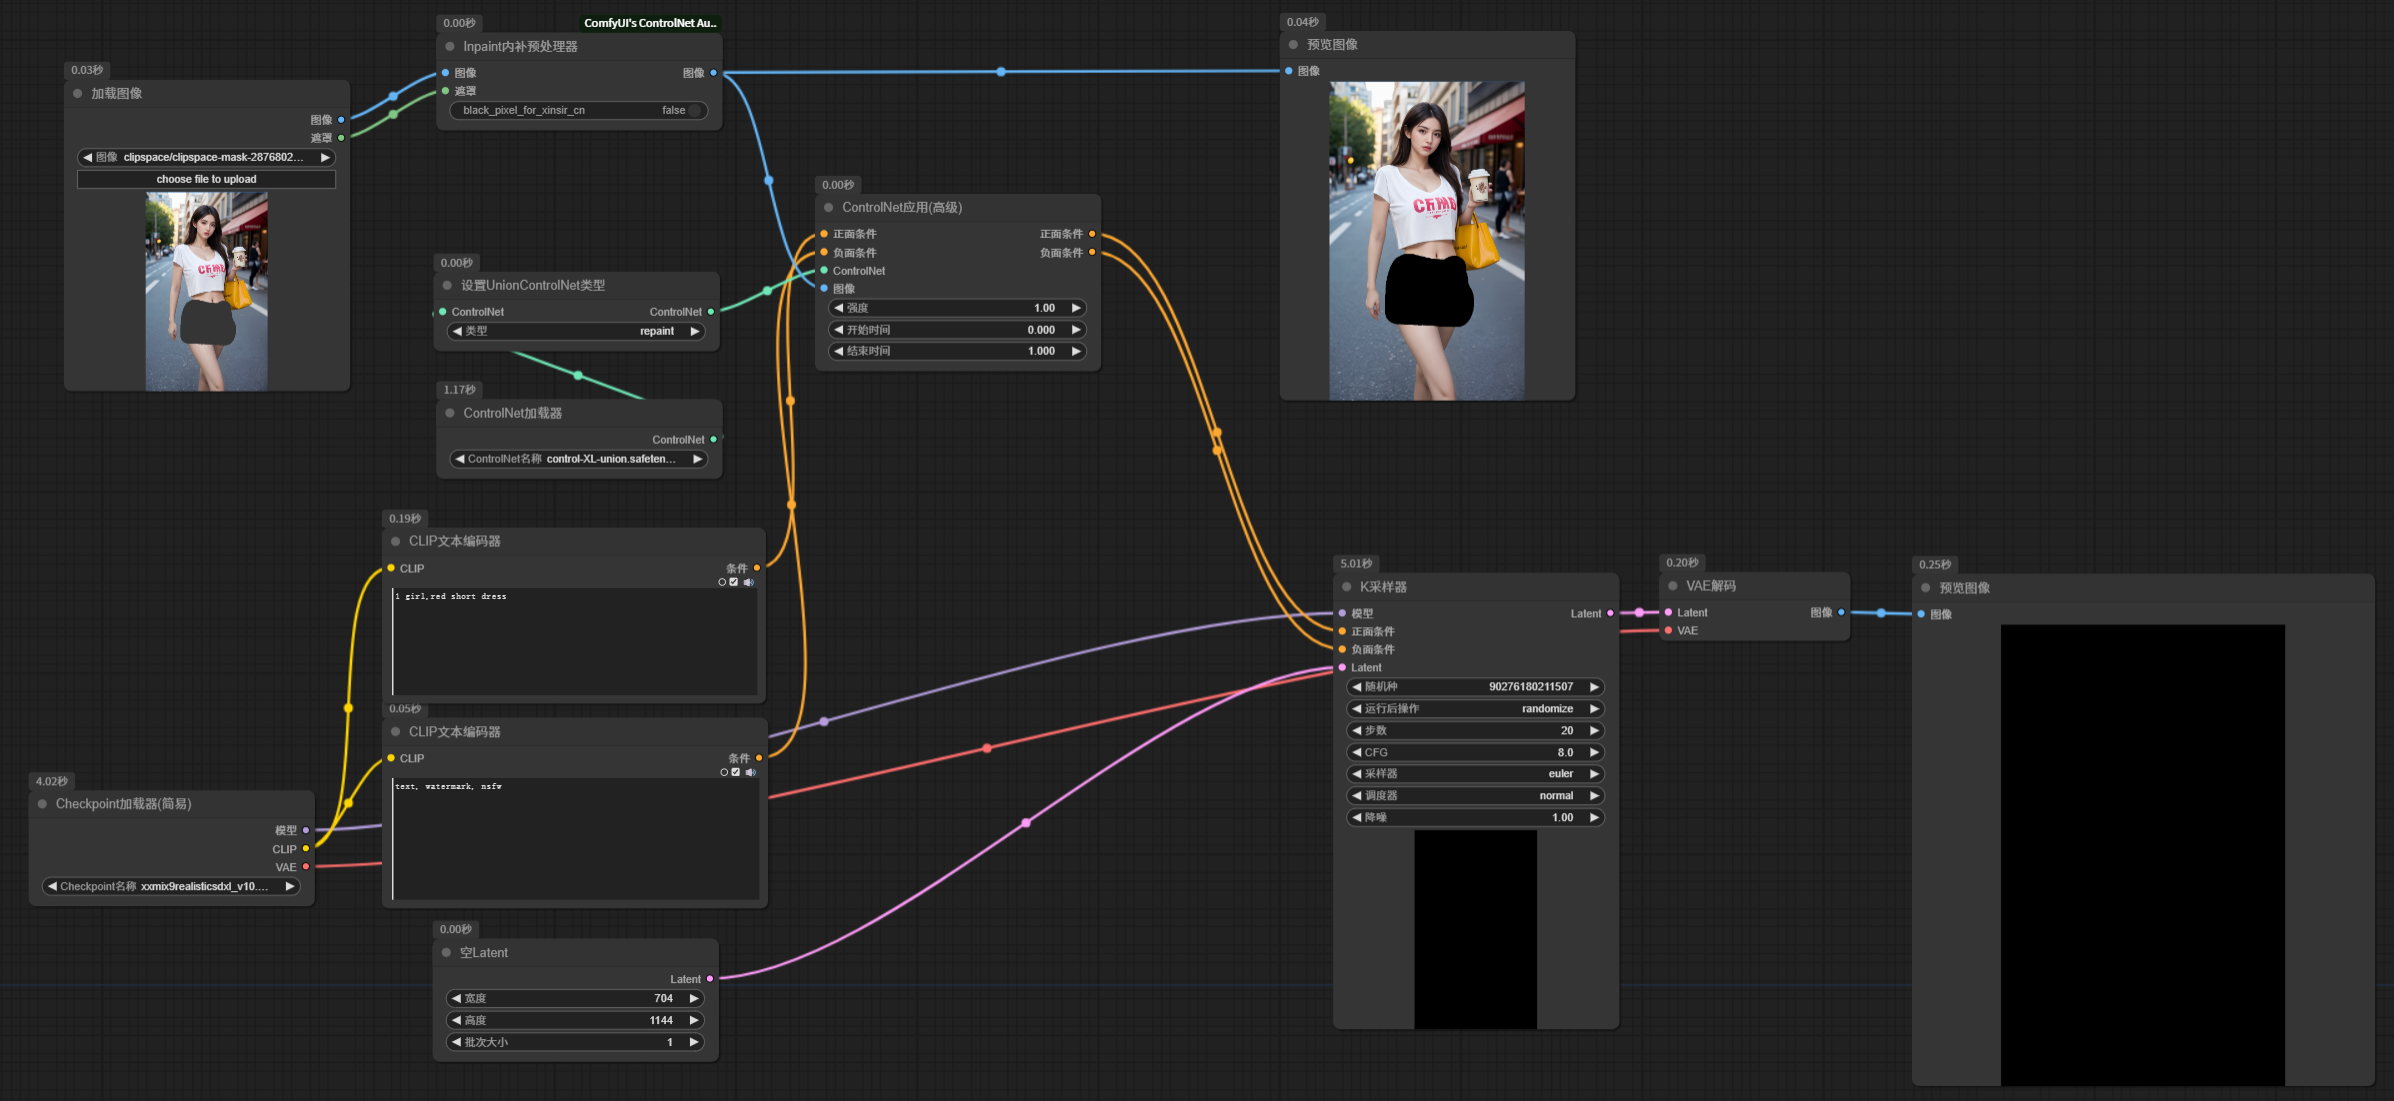Click the VAE output port on Checkpoint加载器
The width and height of the screenshot is (2394, 1101).
click(306, 867)
